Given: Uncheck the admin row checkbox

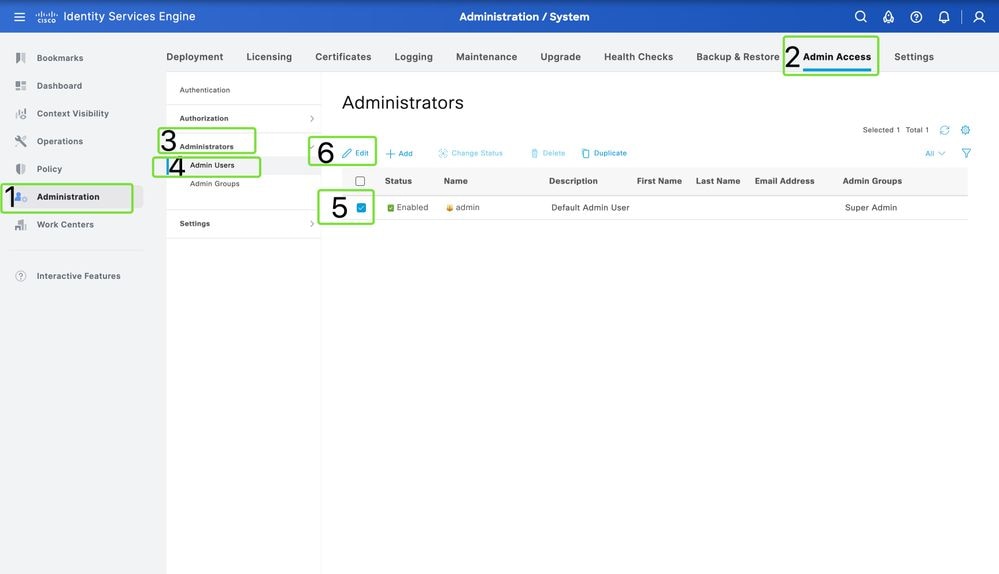Looking at the screenshot, I should (361, 208).
